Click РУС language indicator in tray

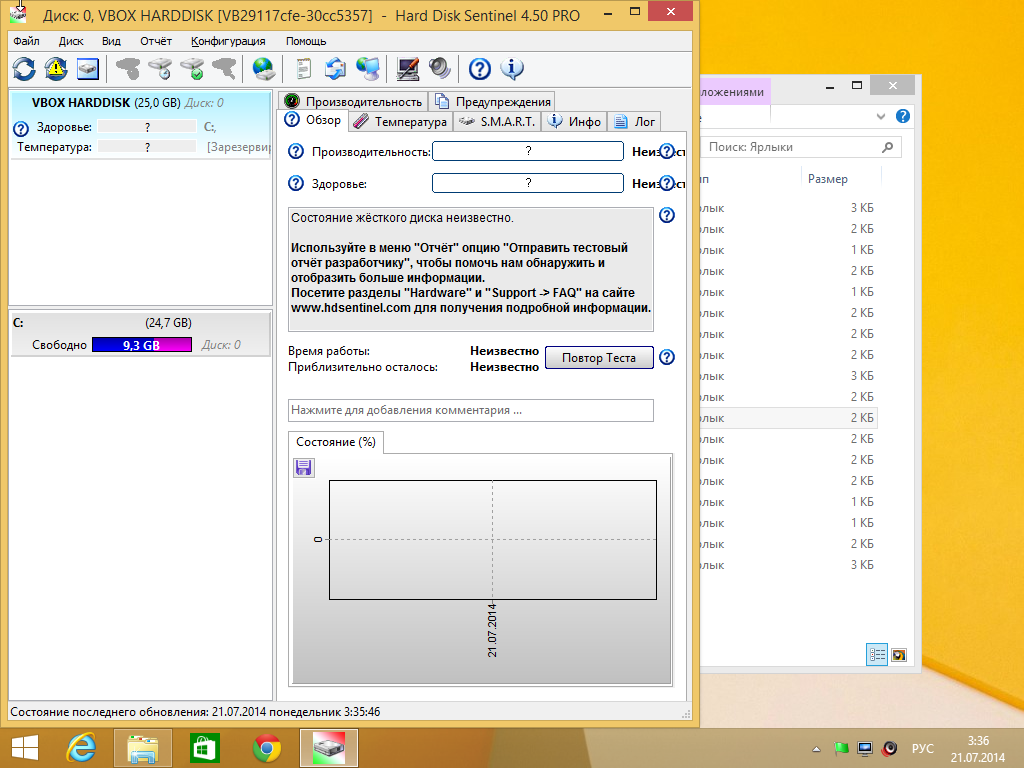922,748
